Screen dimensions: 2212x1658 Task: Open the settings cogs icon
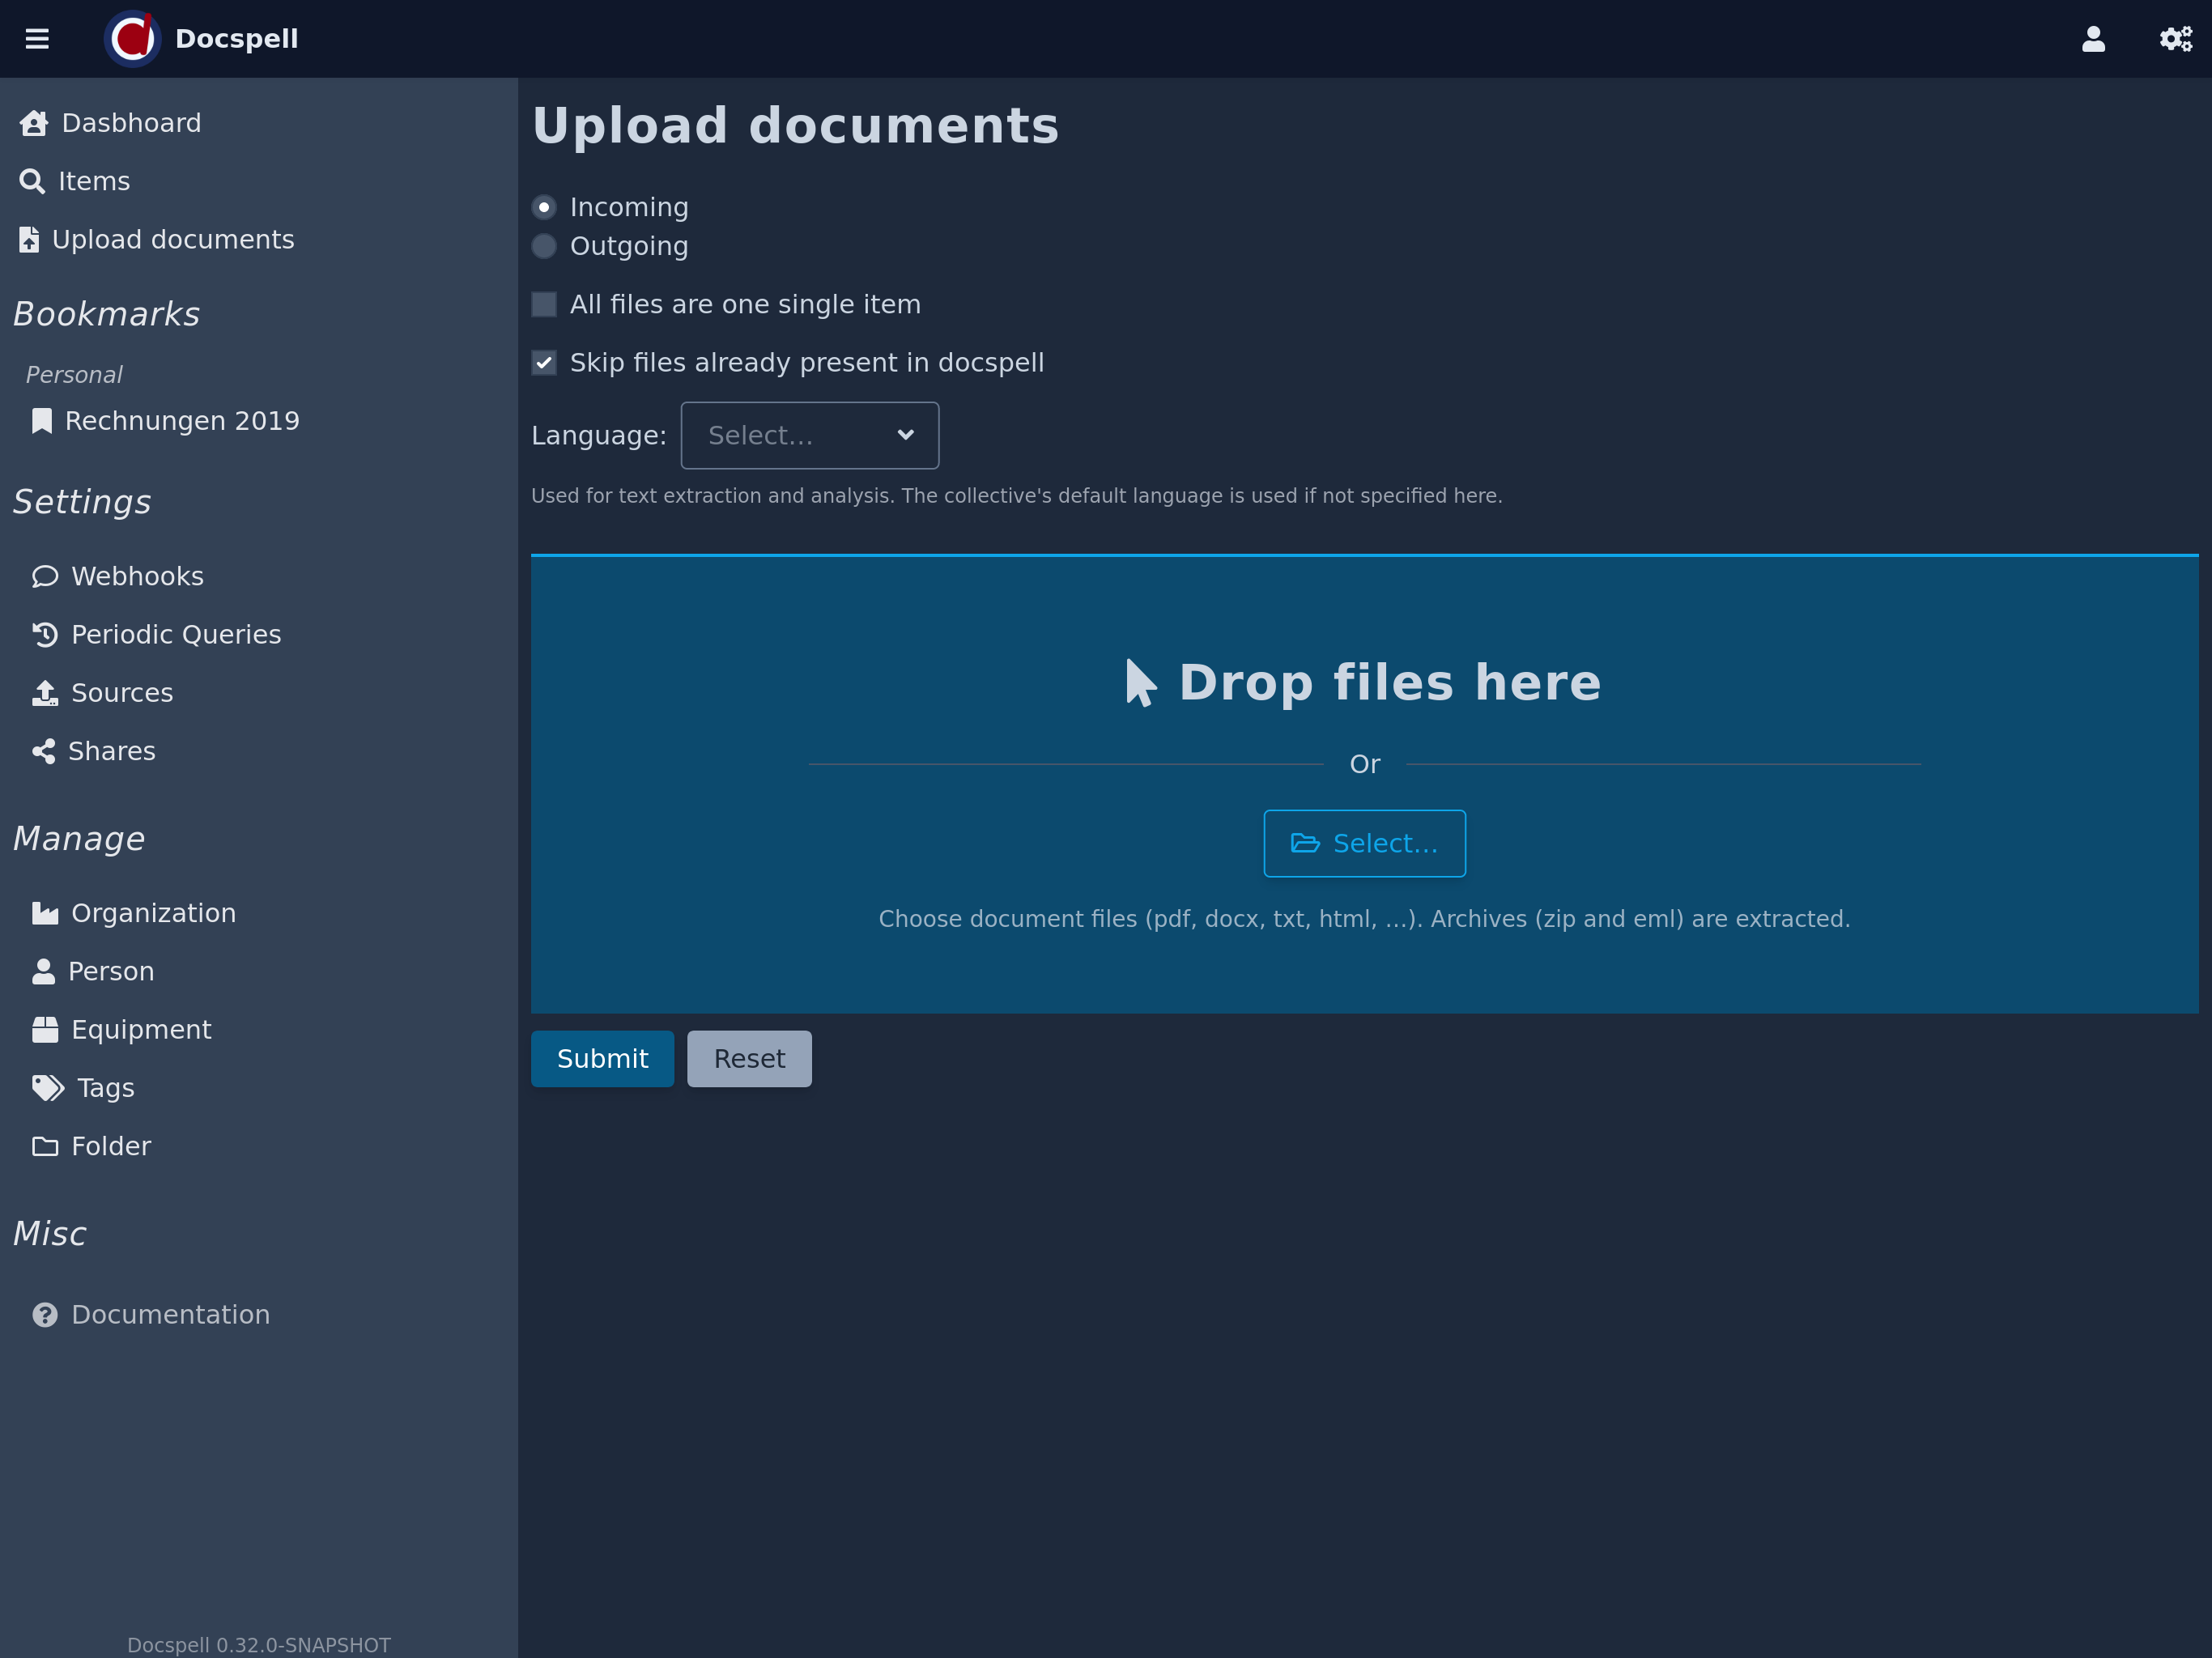(x=2175, y=39)
